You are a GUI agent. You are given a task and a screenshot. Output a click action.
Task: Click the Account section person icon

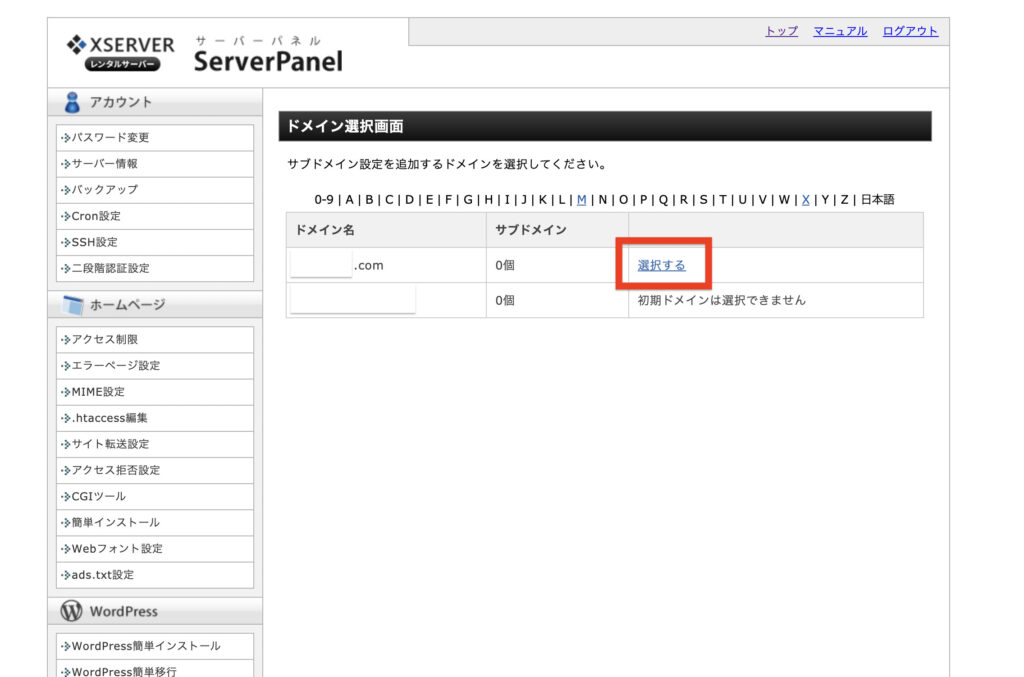(72, 102)
